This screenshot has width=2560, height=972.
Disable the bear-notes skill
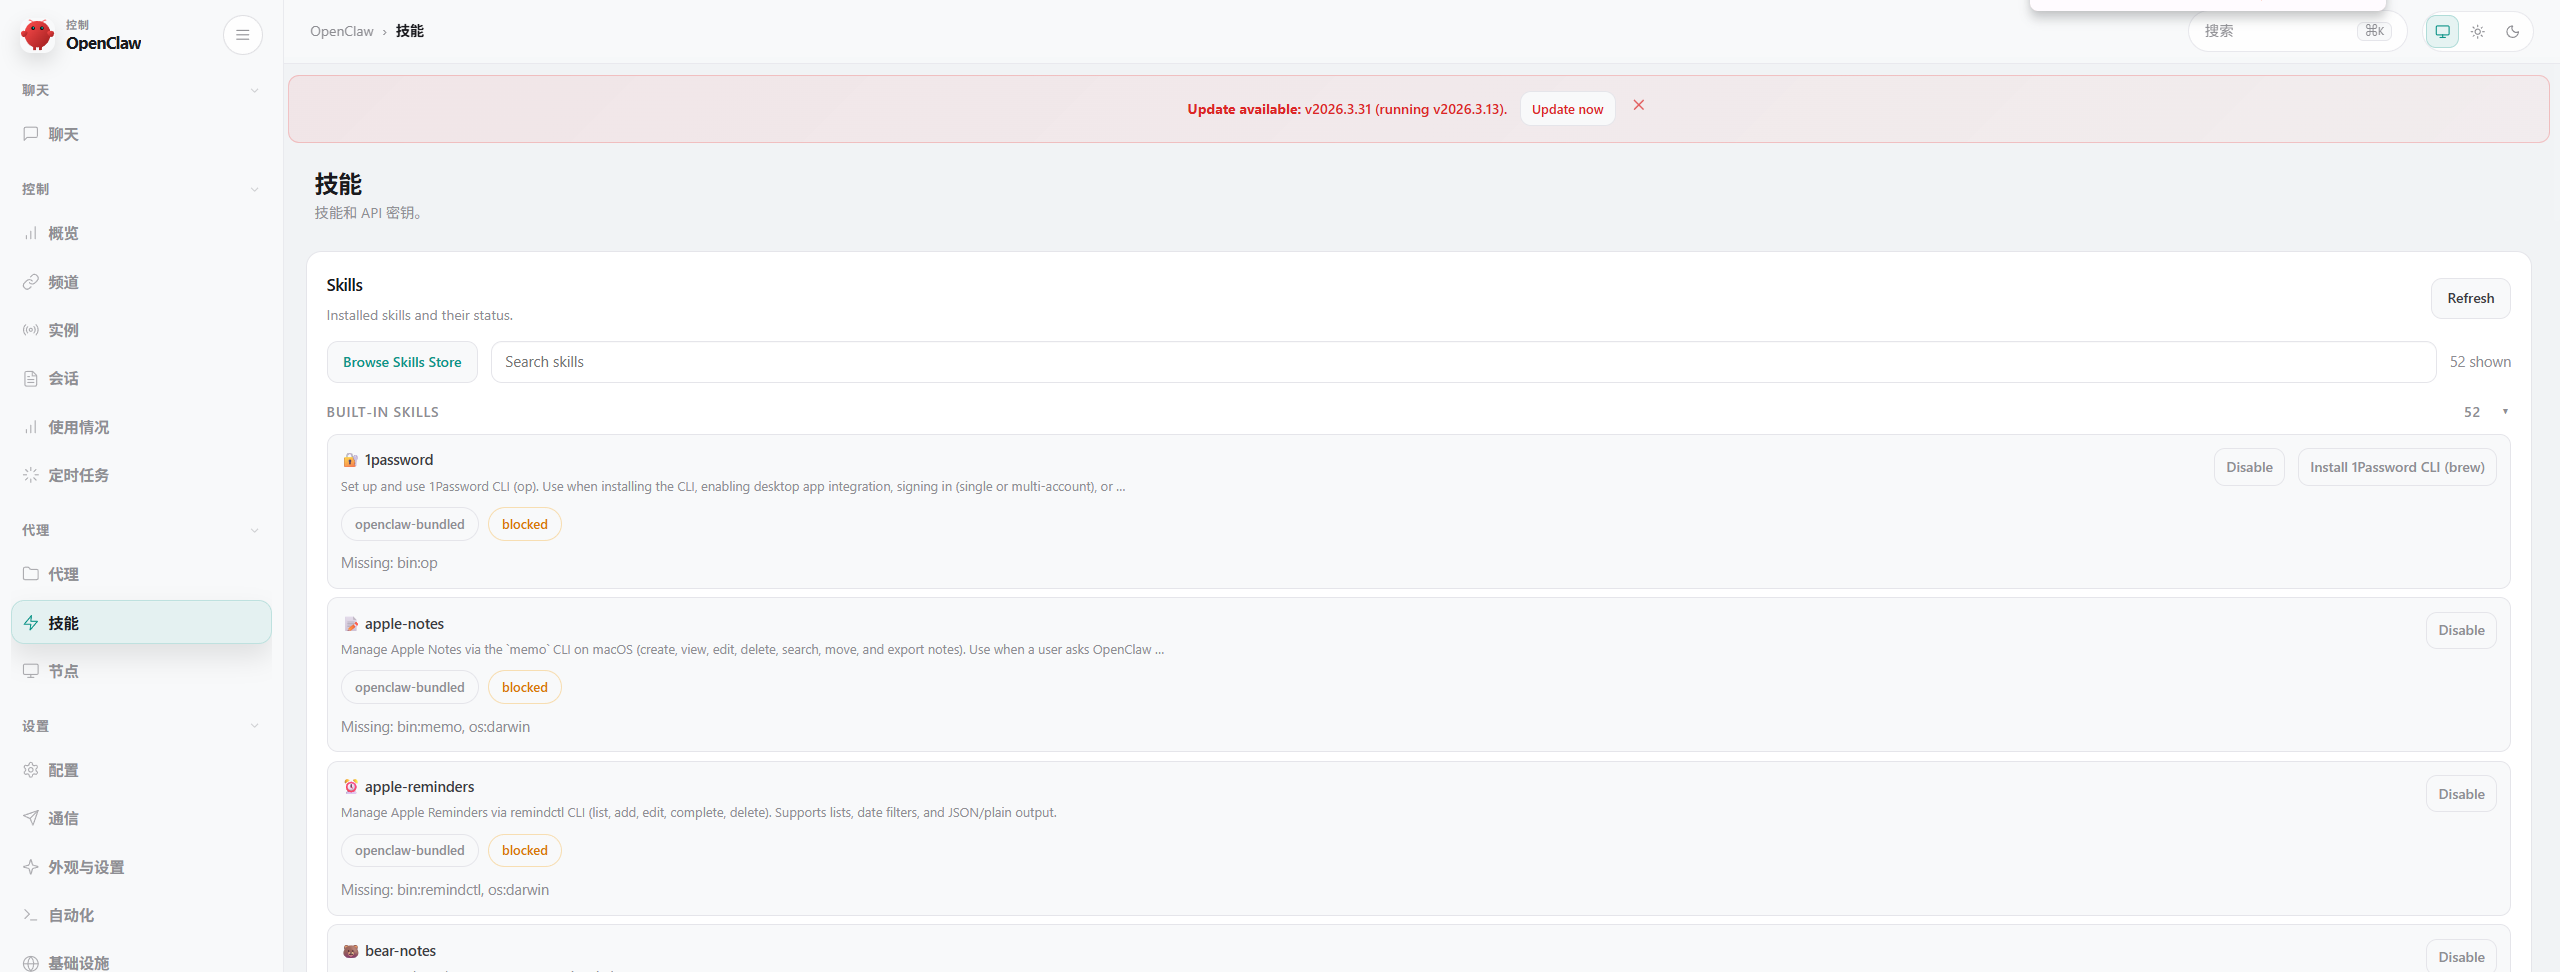click(2461, 957)
